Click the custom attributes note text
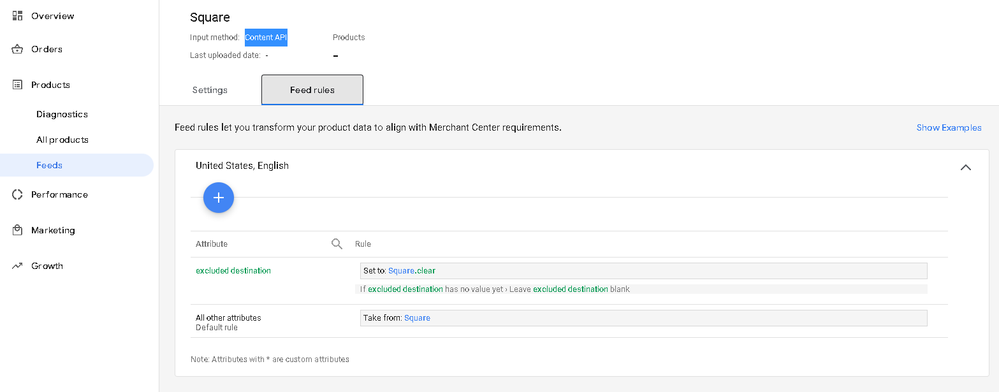This screenshot has height=392, width=999. coord(270,359)
